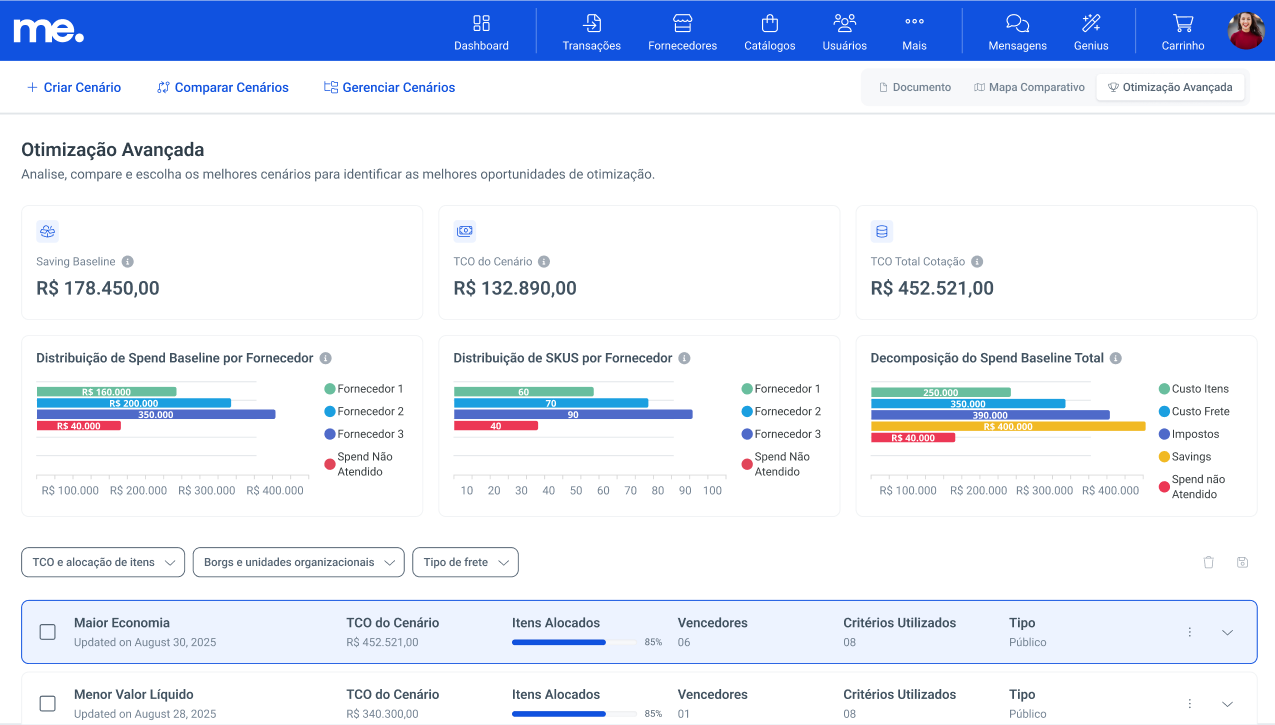Switch to the Mapa Comparativo tab
1275x725 pixels.
click(x=1029, y=88)
